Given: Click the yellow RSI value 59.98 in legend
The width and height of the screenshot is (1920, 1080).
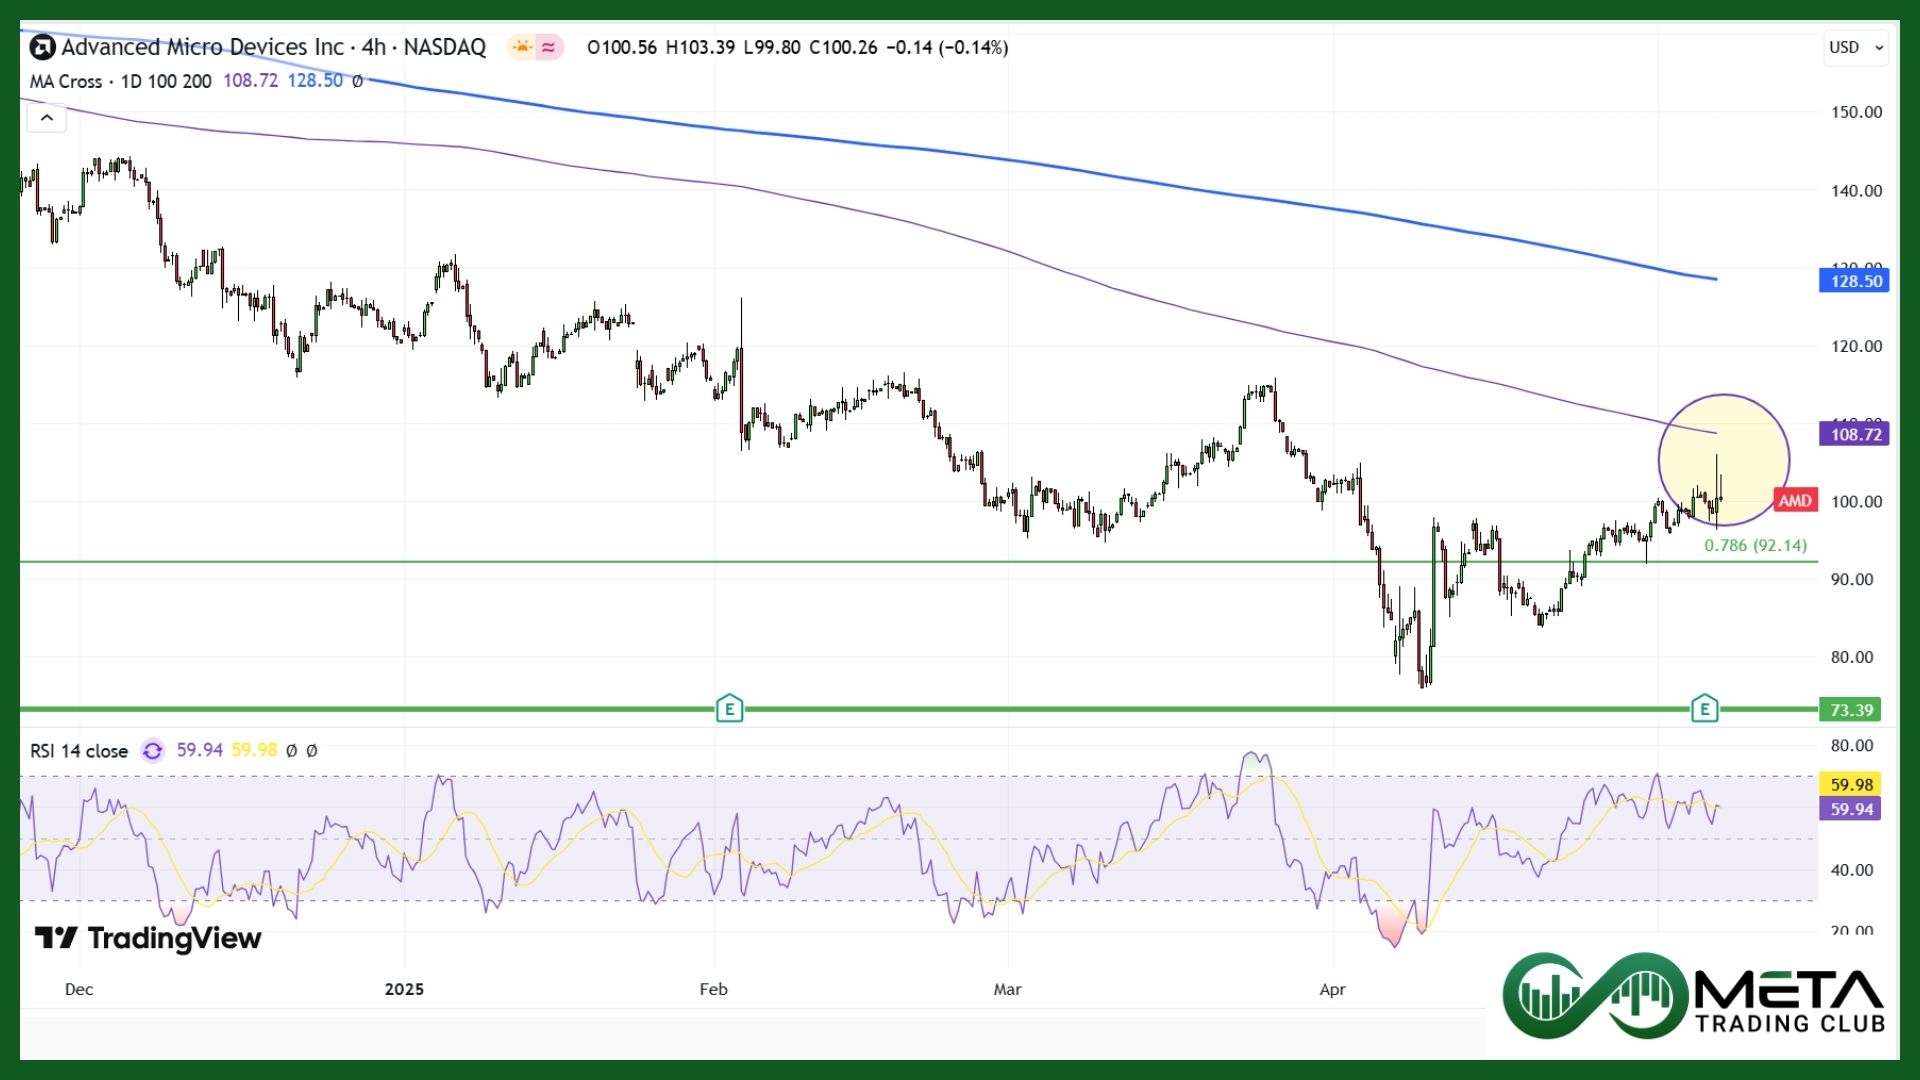Looking at the screenshot, I should 254,750.
